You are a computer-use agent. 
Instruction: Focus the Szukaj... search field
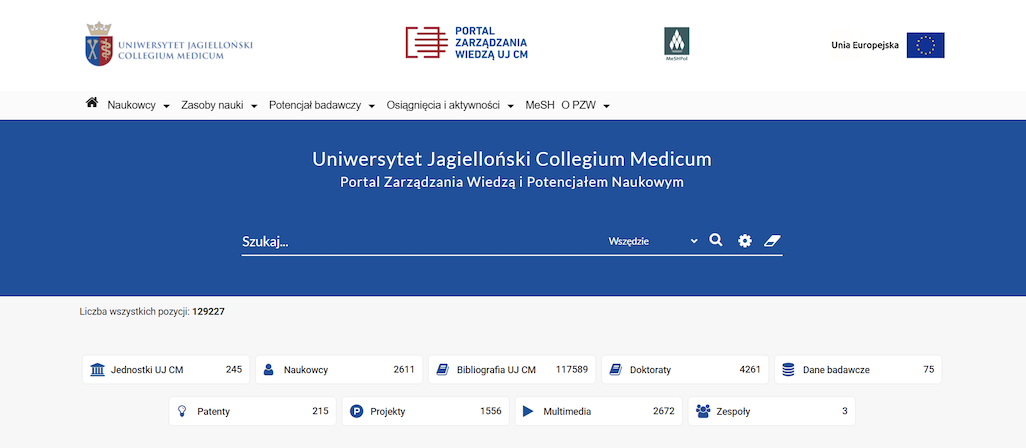coord(422,241)
